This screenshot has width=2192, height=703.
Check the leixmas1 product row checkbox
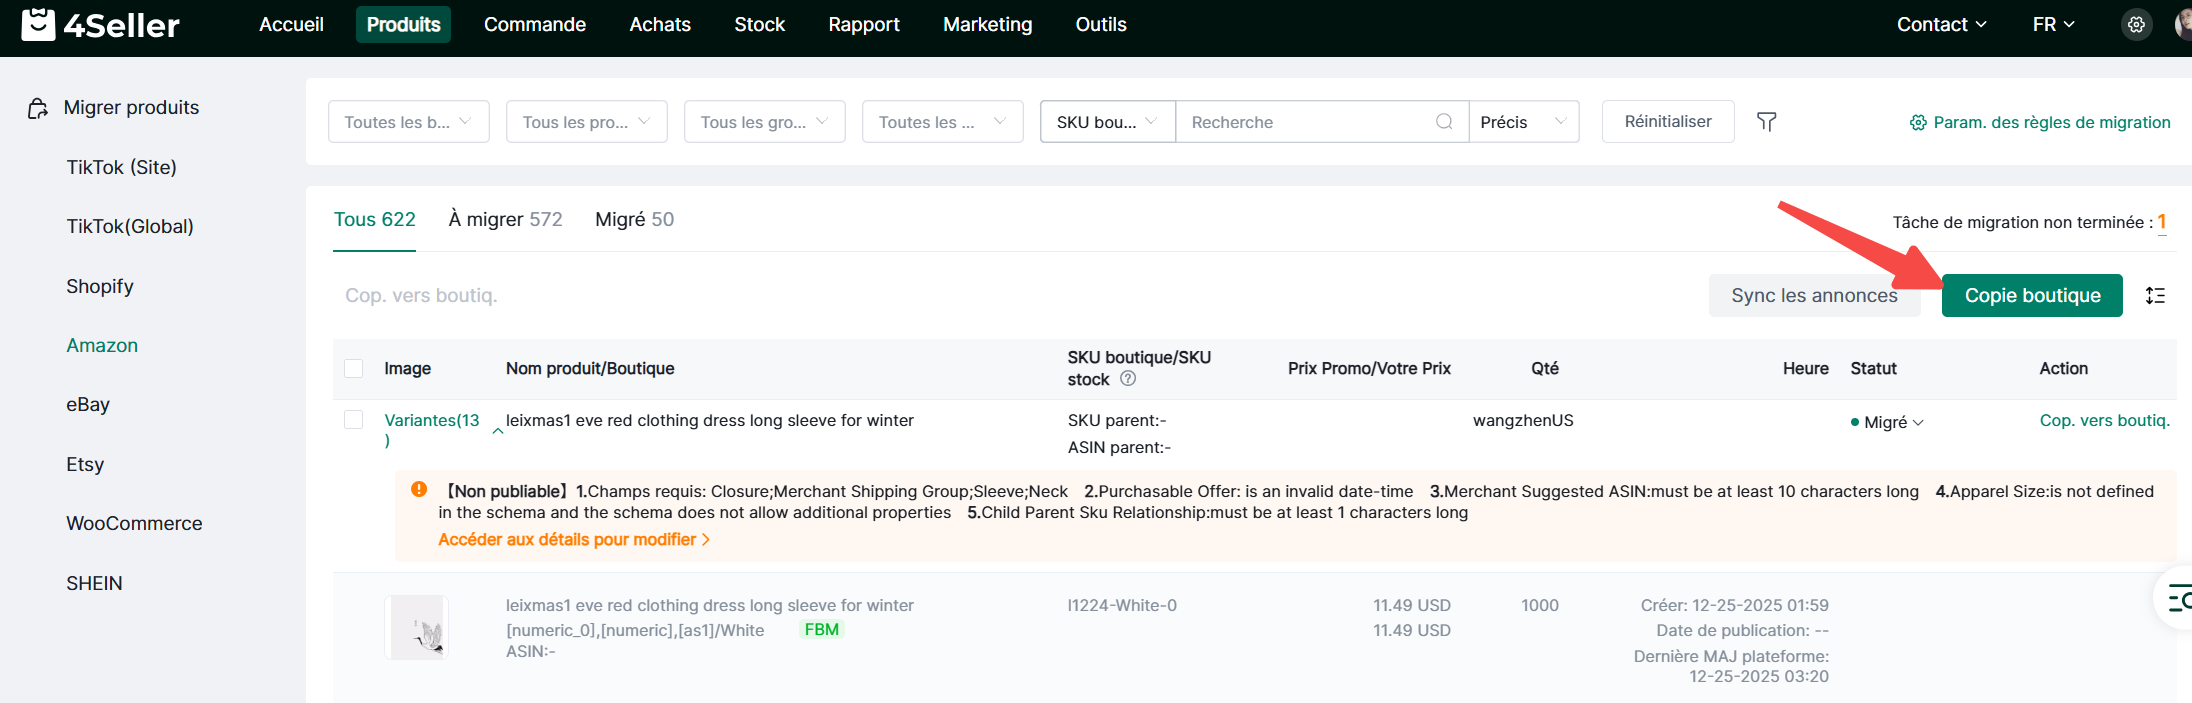click(x=354, y=420)
